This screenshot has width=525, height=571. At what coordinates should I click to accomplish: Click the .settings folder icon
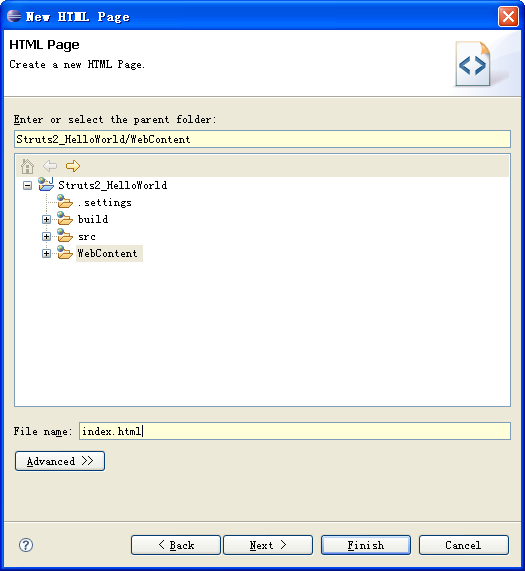click(65, 201)
